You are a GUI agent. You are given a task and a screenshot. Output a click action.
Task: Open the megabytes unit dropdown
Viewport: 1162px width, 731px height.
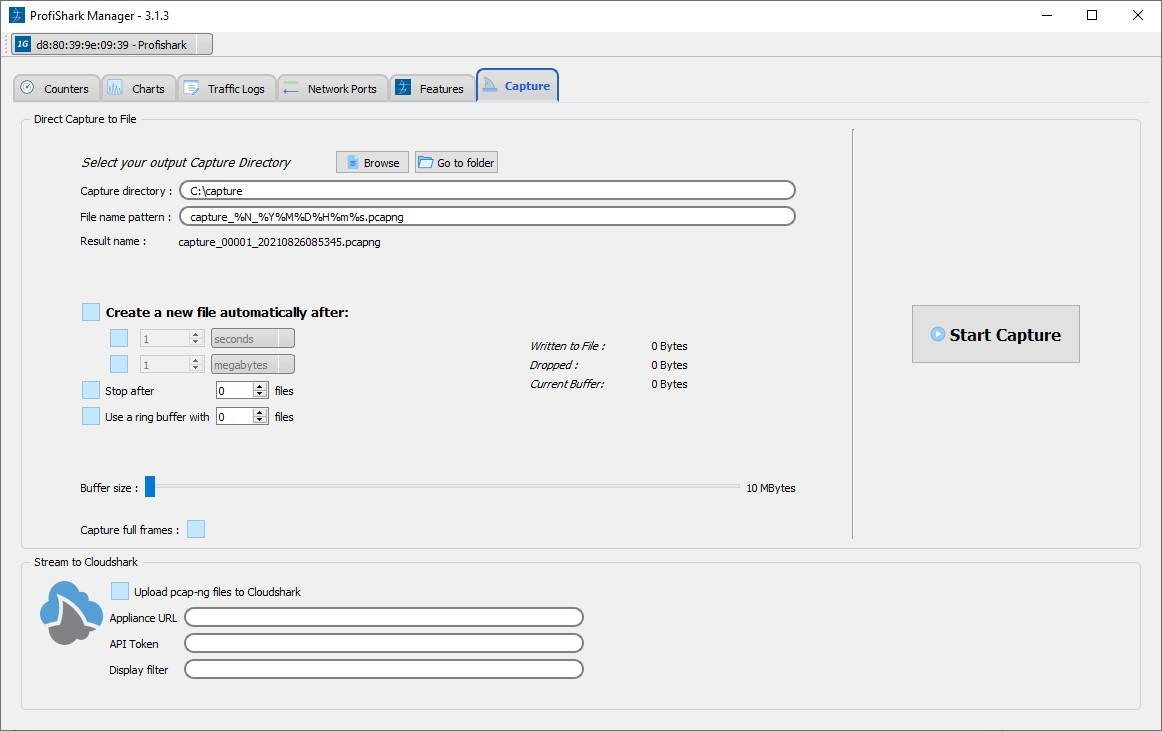[x=252, y=364]
